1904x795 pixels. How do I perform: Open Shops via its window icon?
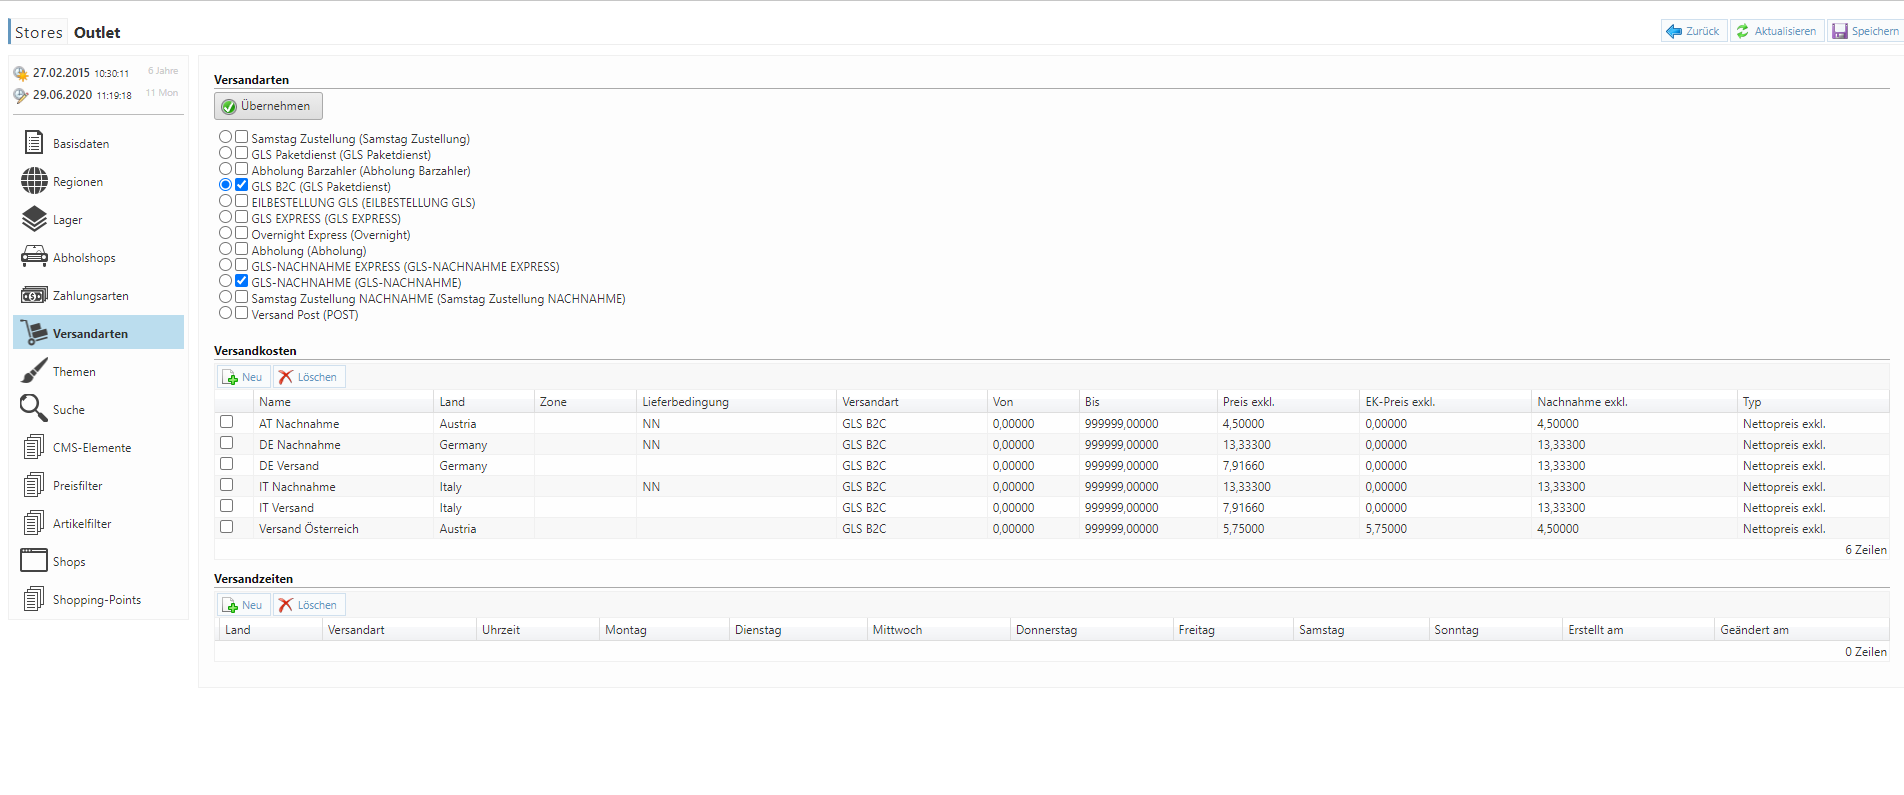(x=34, y=561)
